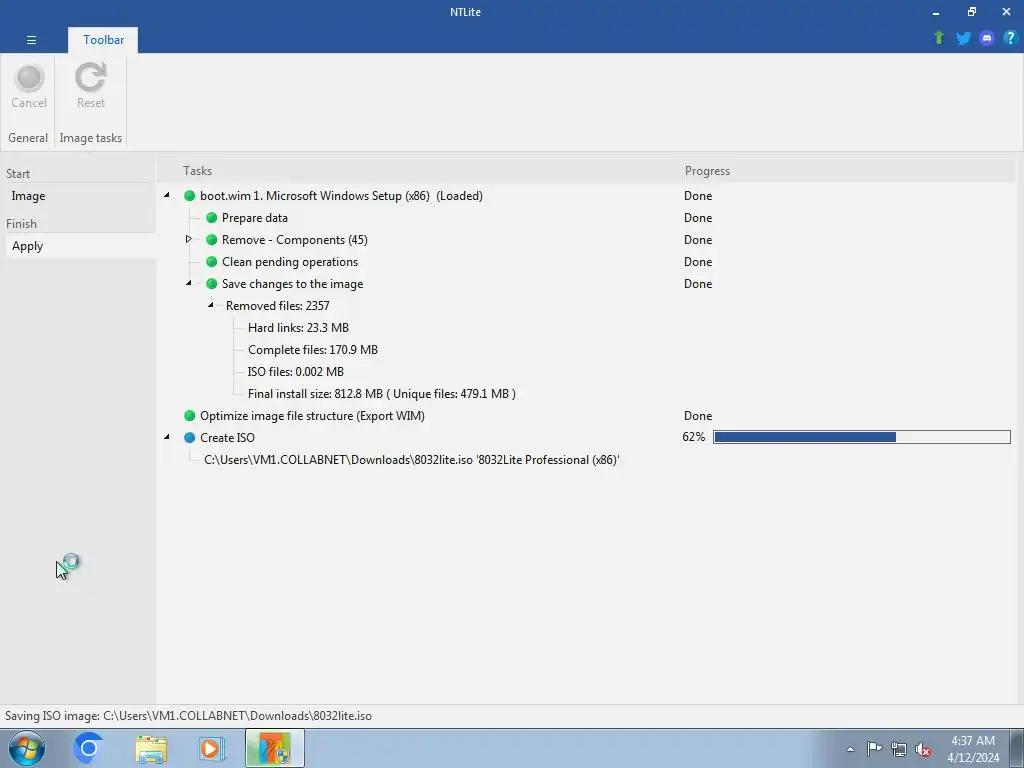
Task: Click the Create ISO progress bar
Action: [861, 437]
